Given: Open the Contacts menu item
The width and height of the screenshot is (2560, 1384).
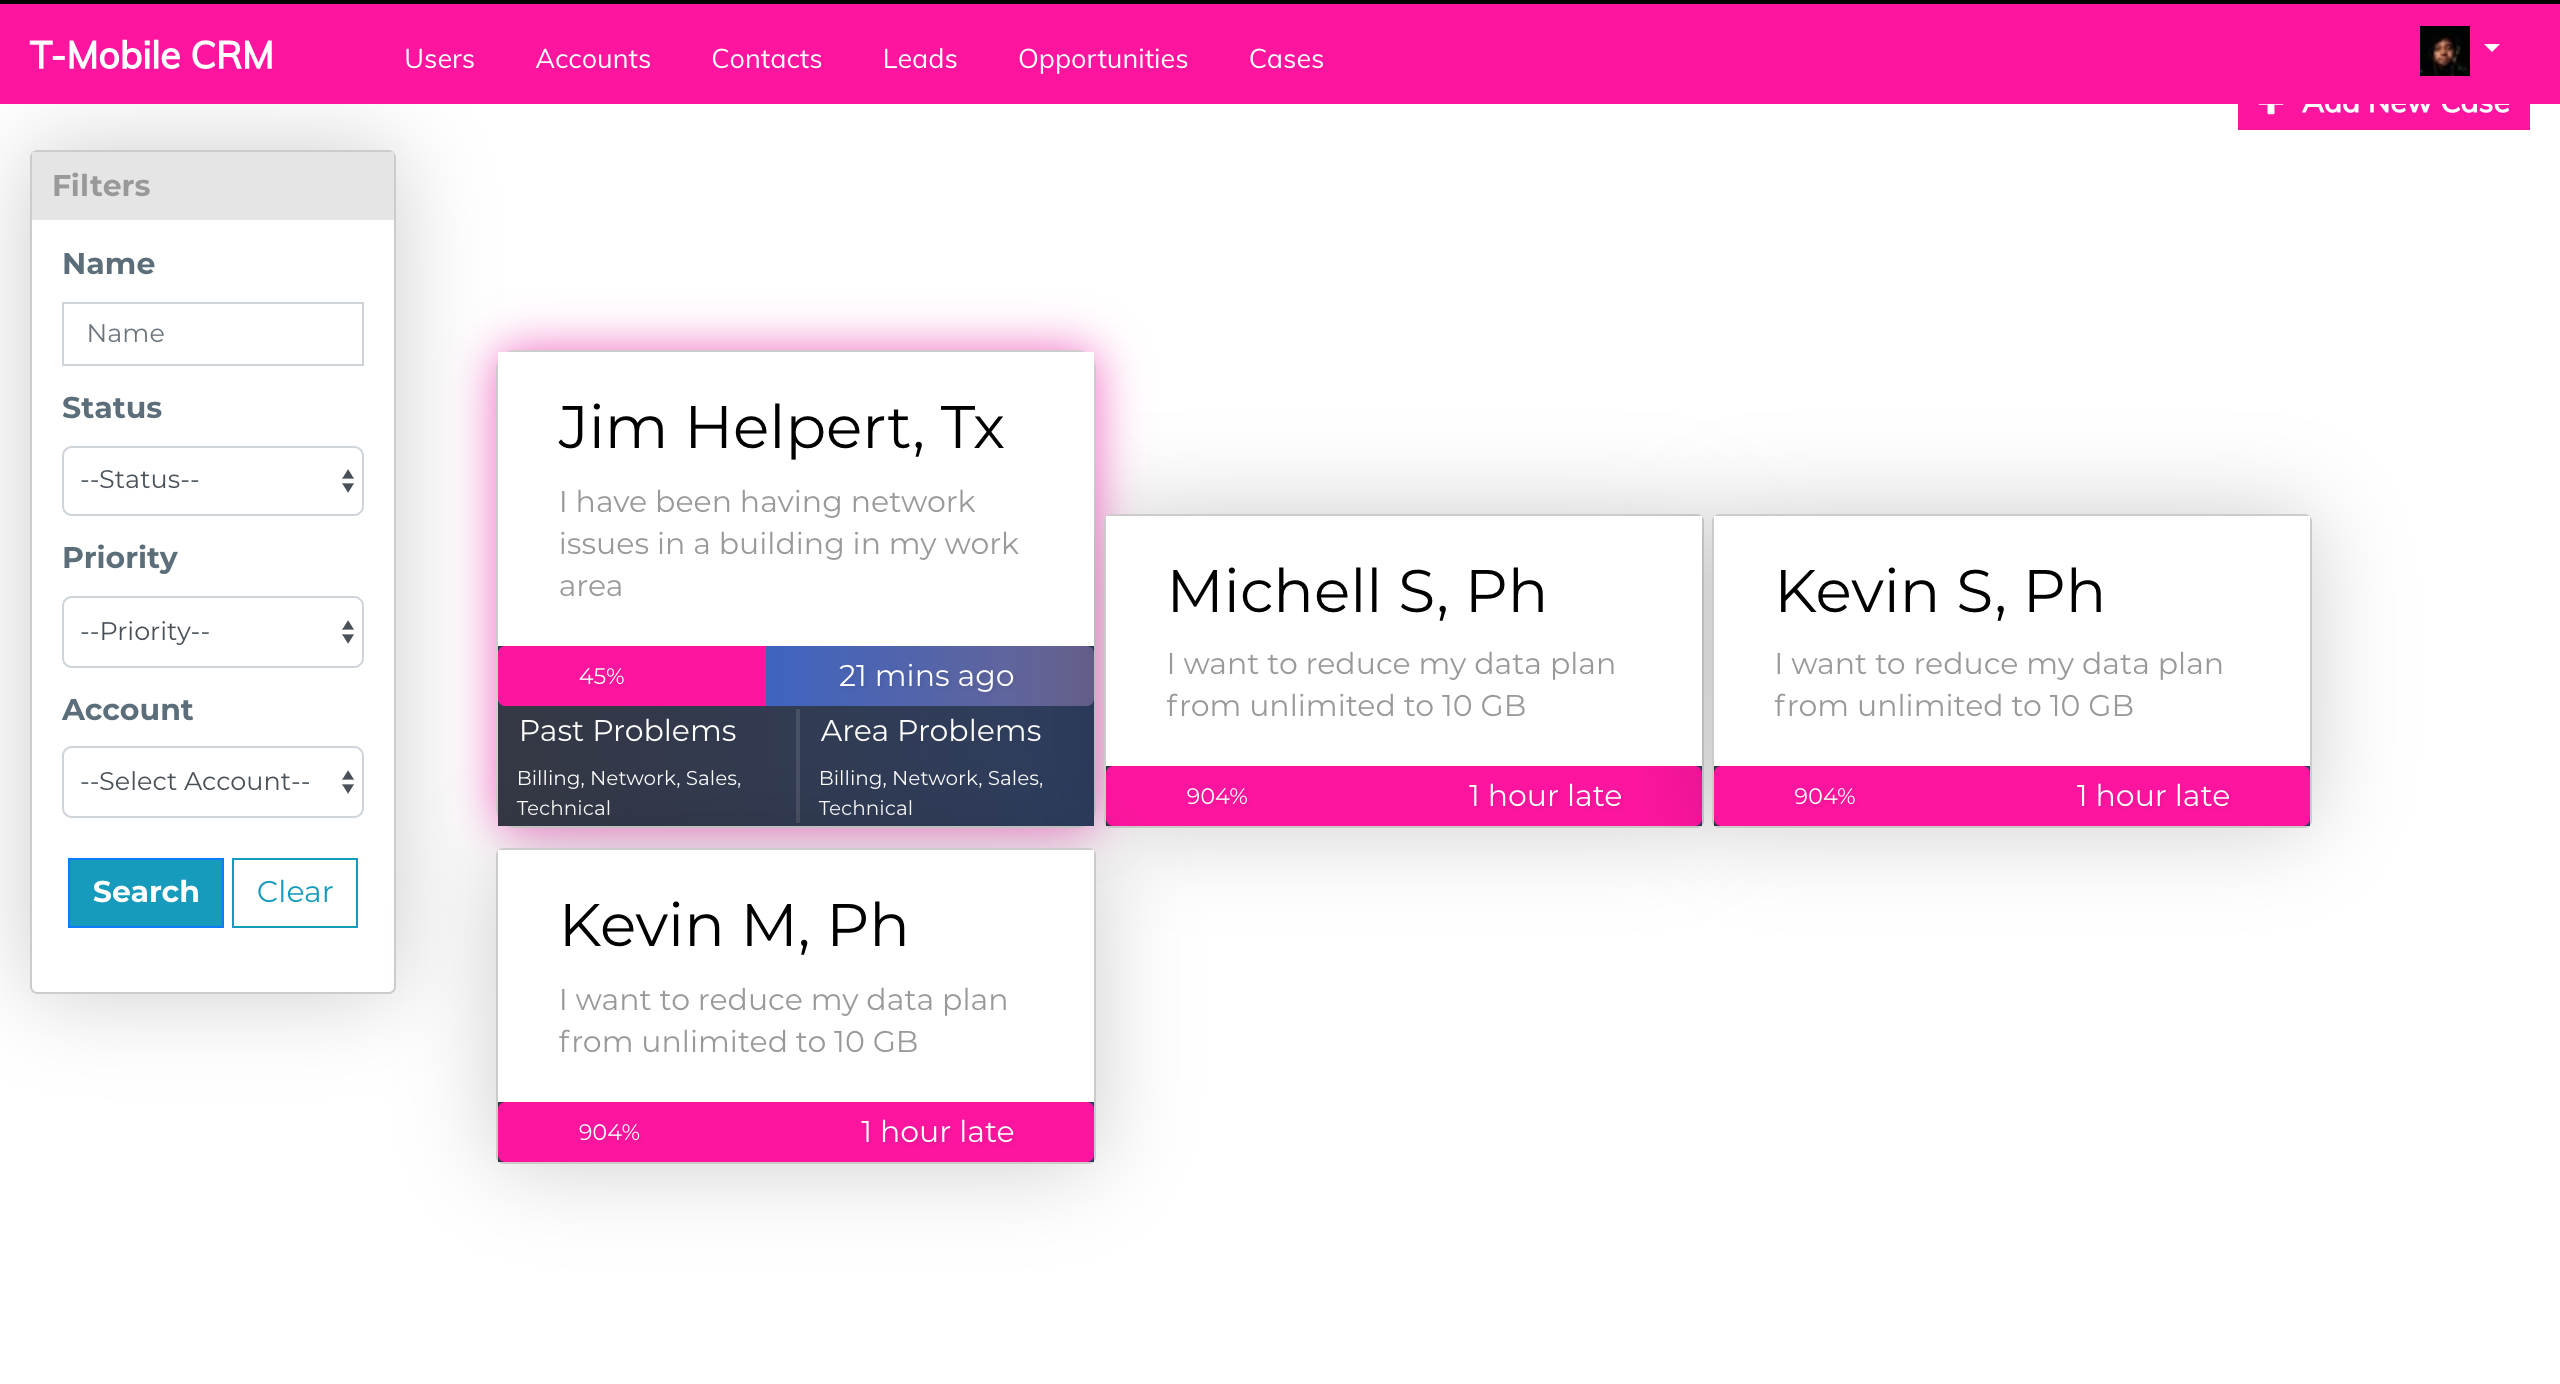Looking at the screenshot, I should [x=766, y=59].
